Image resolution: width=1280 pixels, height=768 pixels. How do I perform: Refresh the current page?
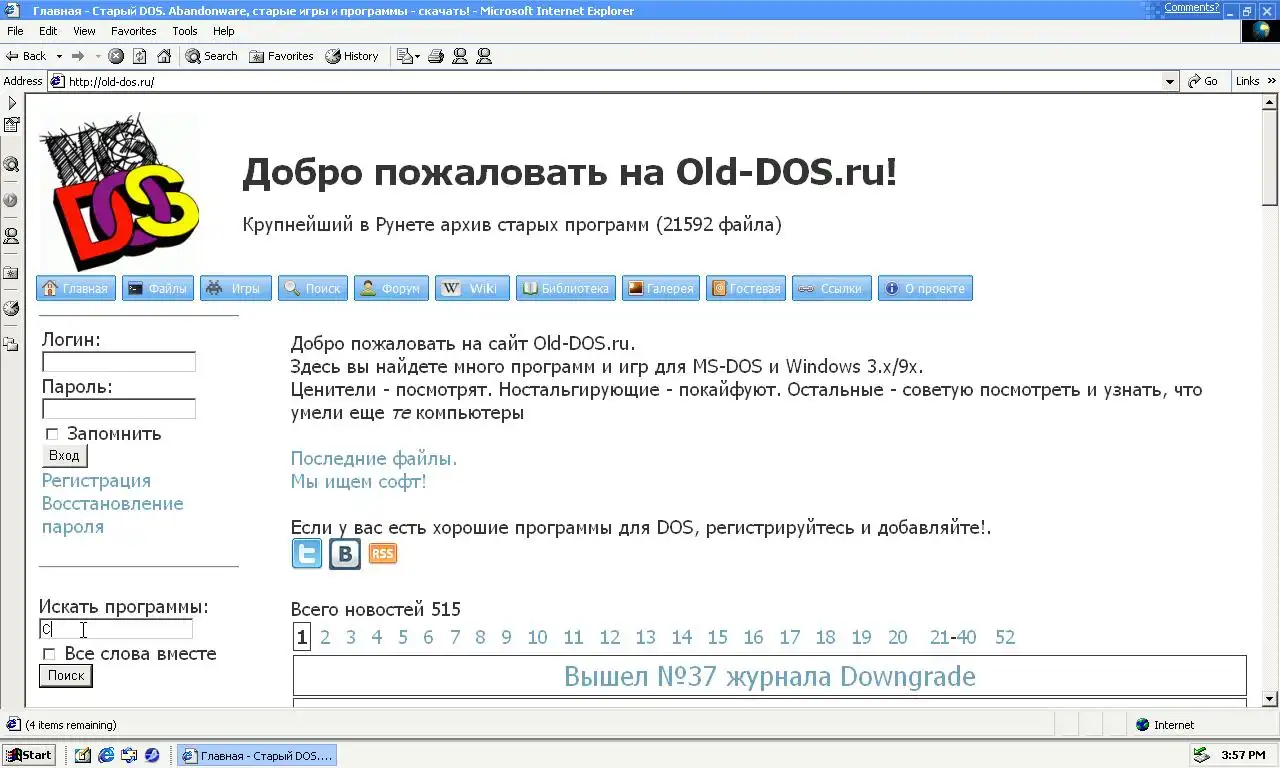click(x=140, y=56)
